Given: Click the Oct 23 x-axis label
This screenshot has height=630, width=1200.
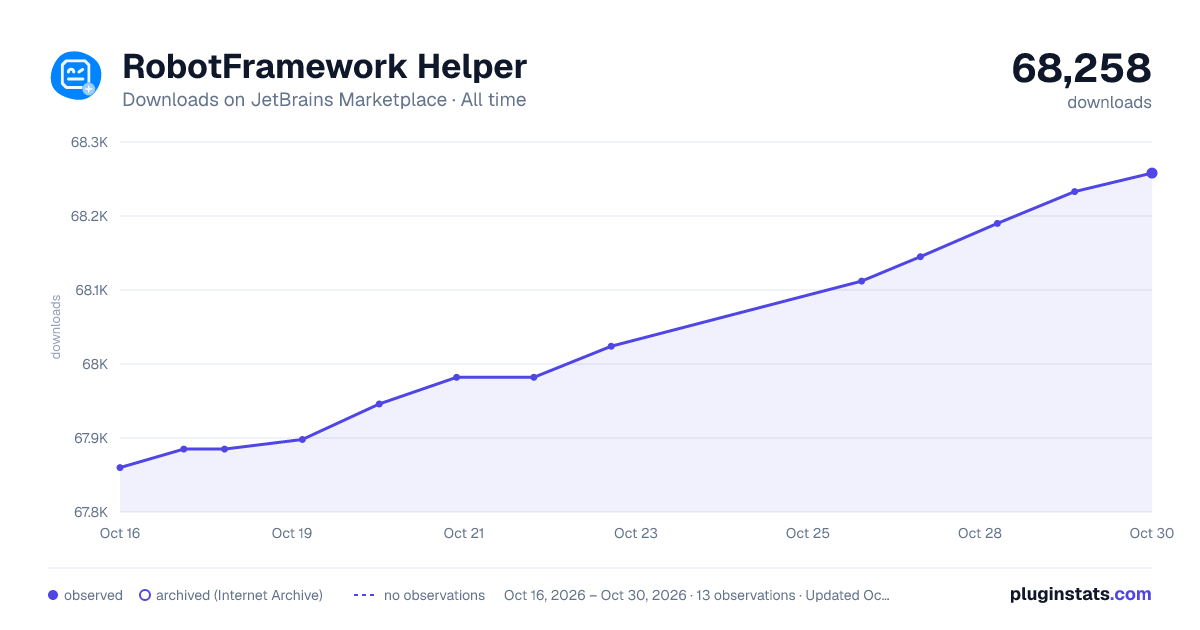Looking at the screenshot, I should pyautogui.click(x=636, y=533).
